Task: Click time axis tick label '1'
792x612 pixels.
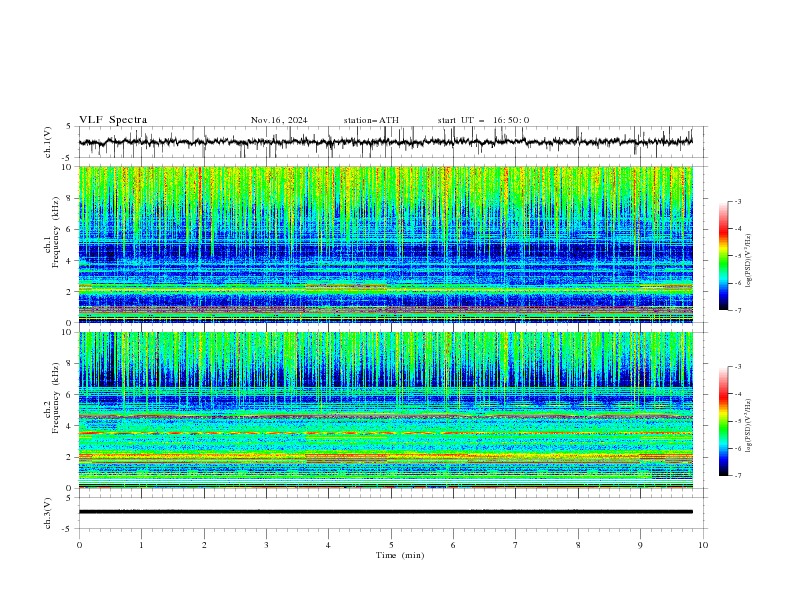Action: click(x=141, y=545)
